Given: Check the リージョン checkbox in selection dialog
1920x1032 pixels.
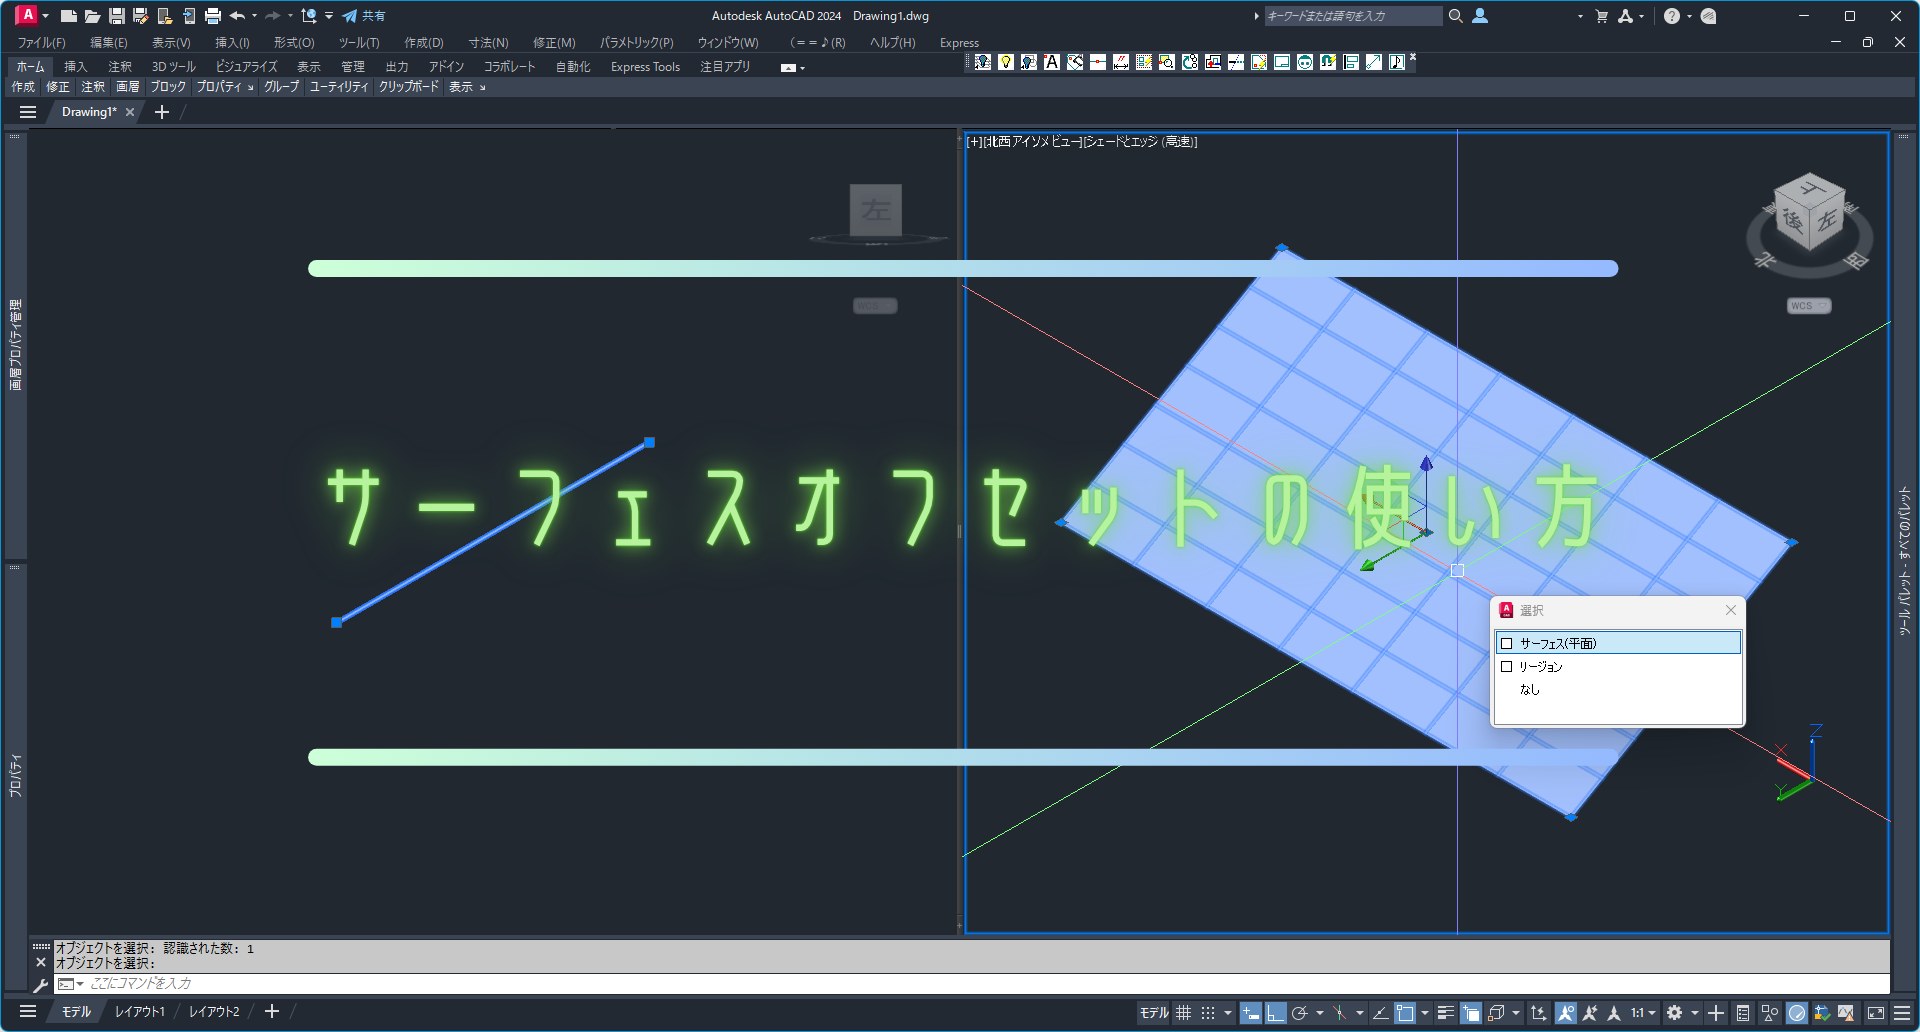Looking at the screenshot, I should point(1506,666).
